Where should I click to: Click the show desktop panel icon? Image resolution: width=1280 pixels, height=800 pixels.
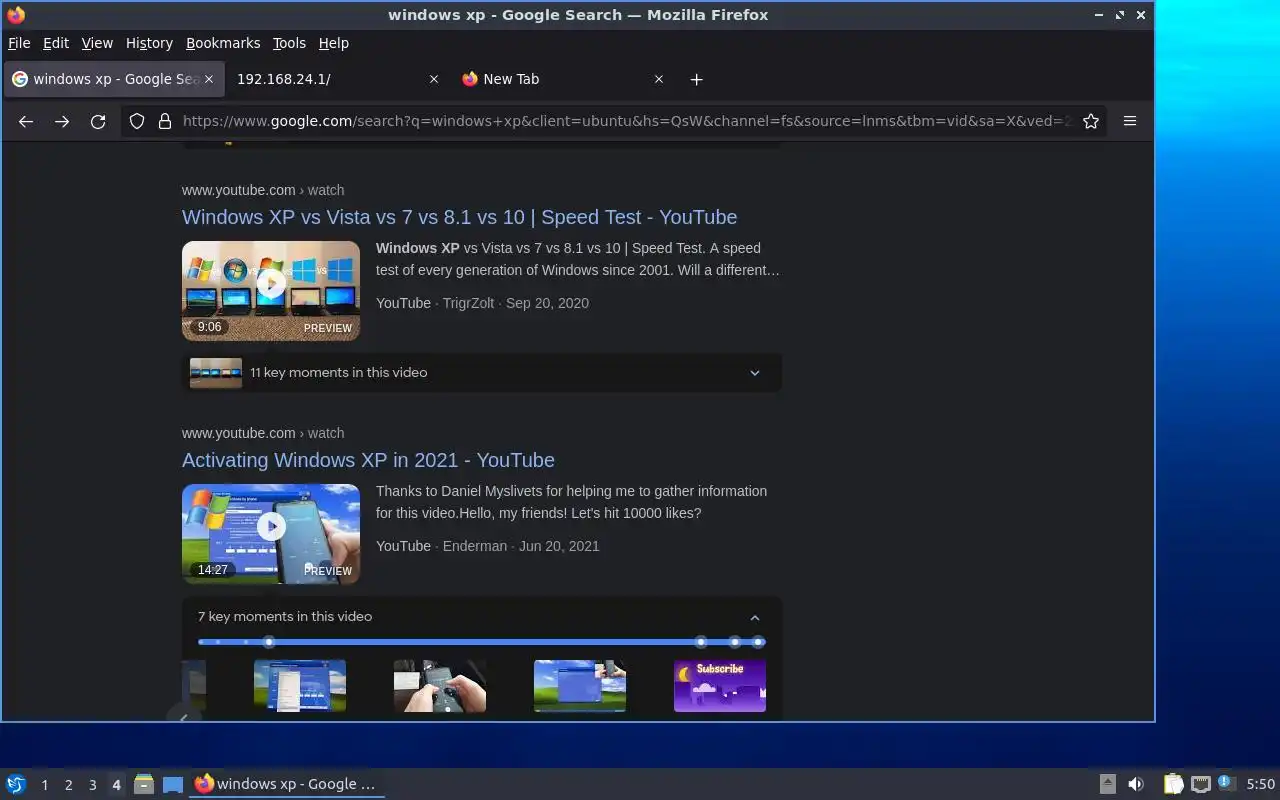coord(173,784)
